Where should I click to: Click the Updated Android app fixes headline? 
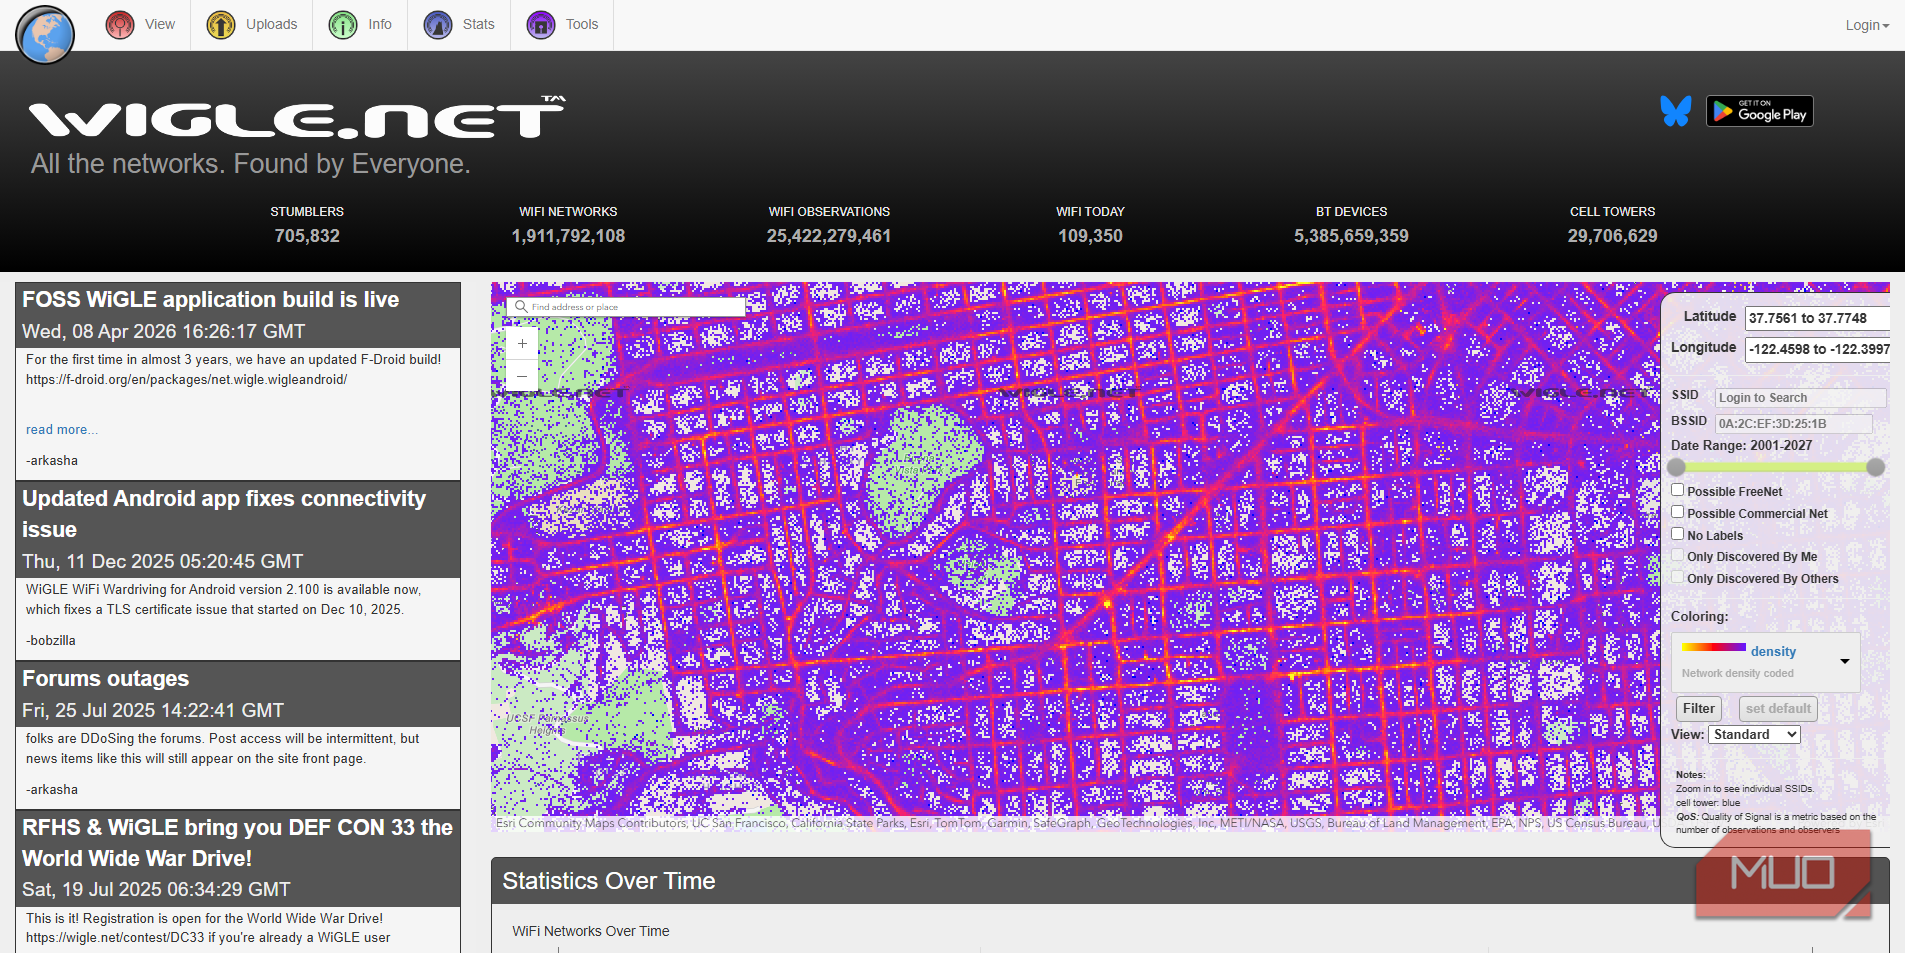[x=224, y=513]
